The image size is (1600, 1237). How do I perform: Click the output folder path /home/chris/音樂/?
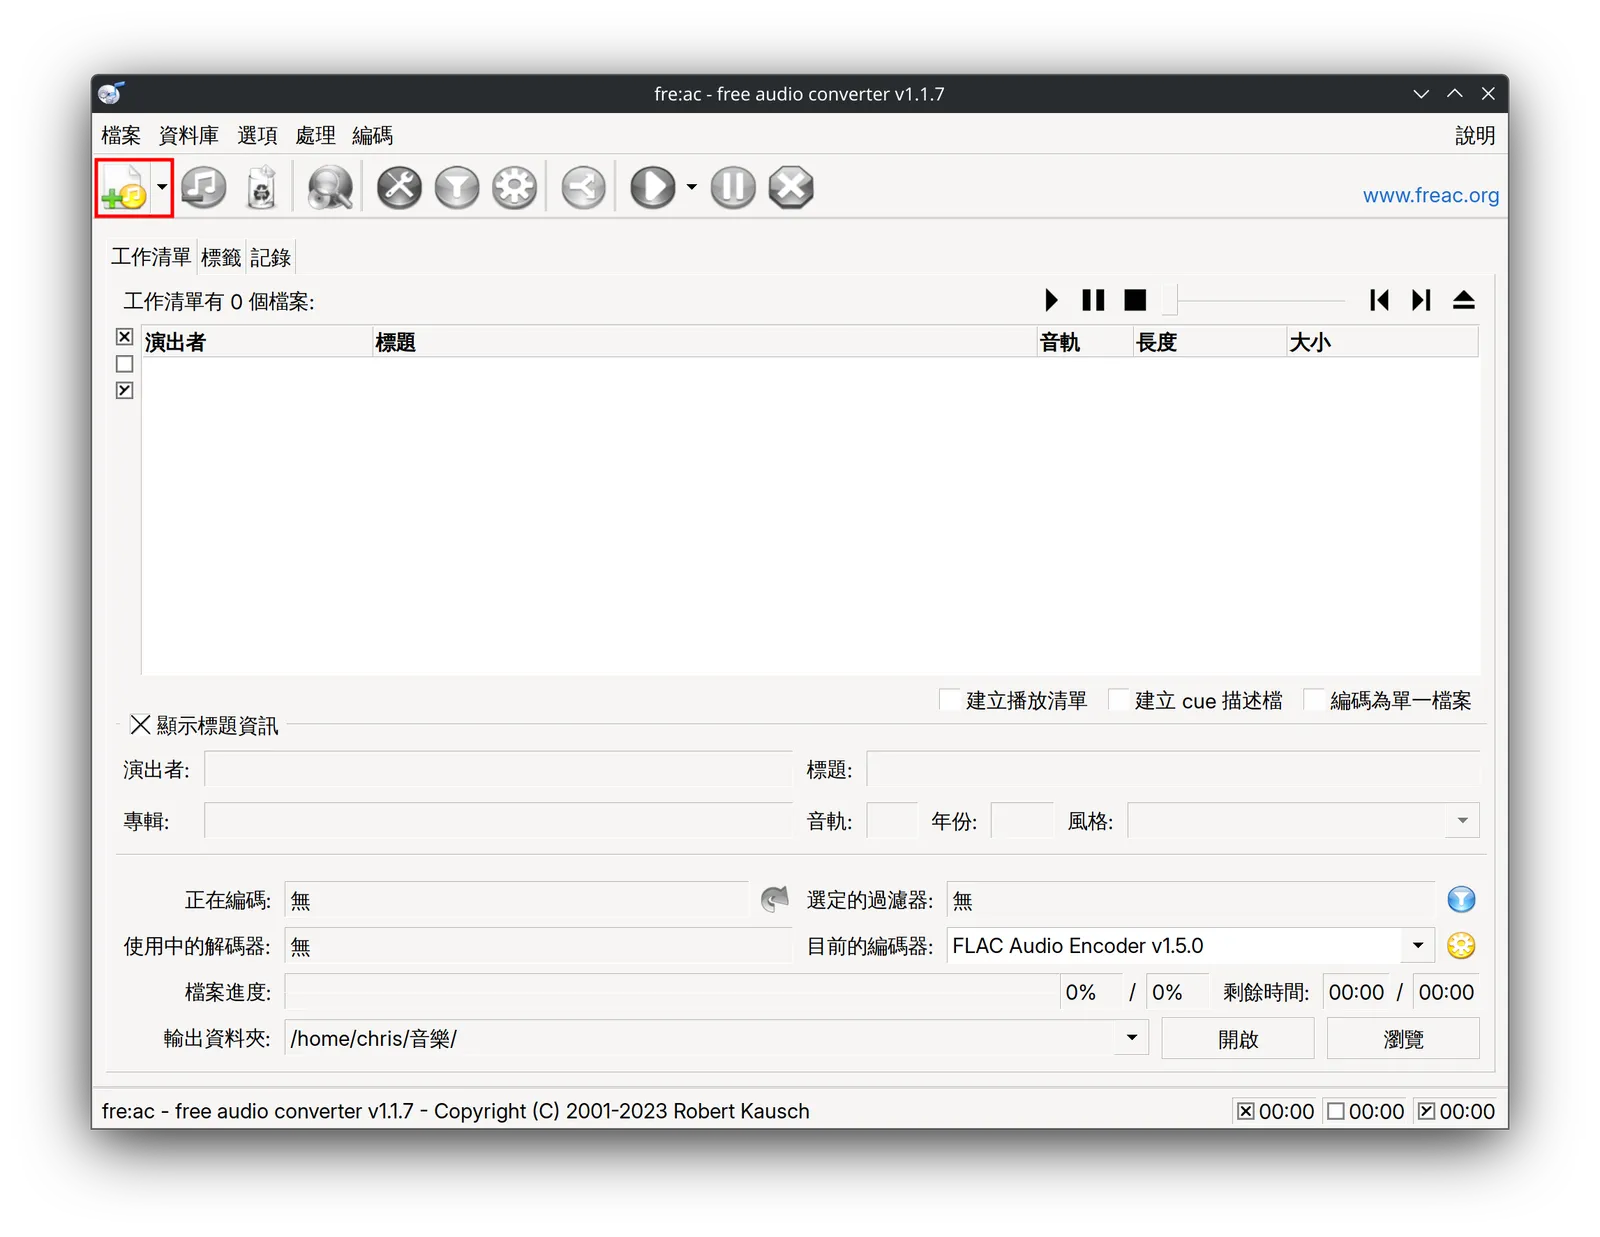tap(374, 1039)
